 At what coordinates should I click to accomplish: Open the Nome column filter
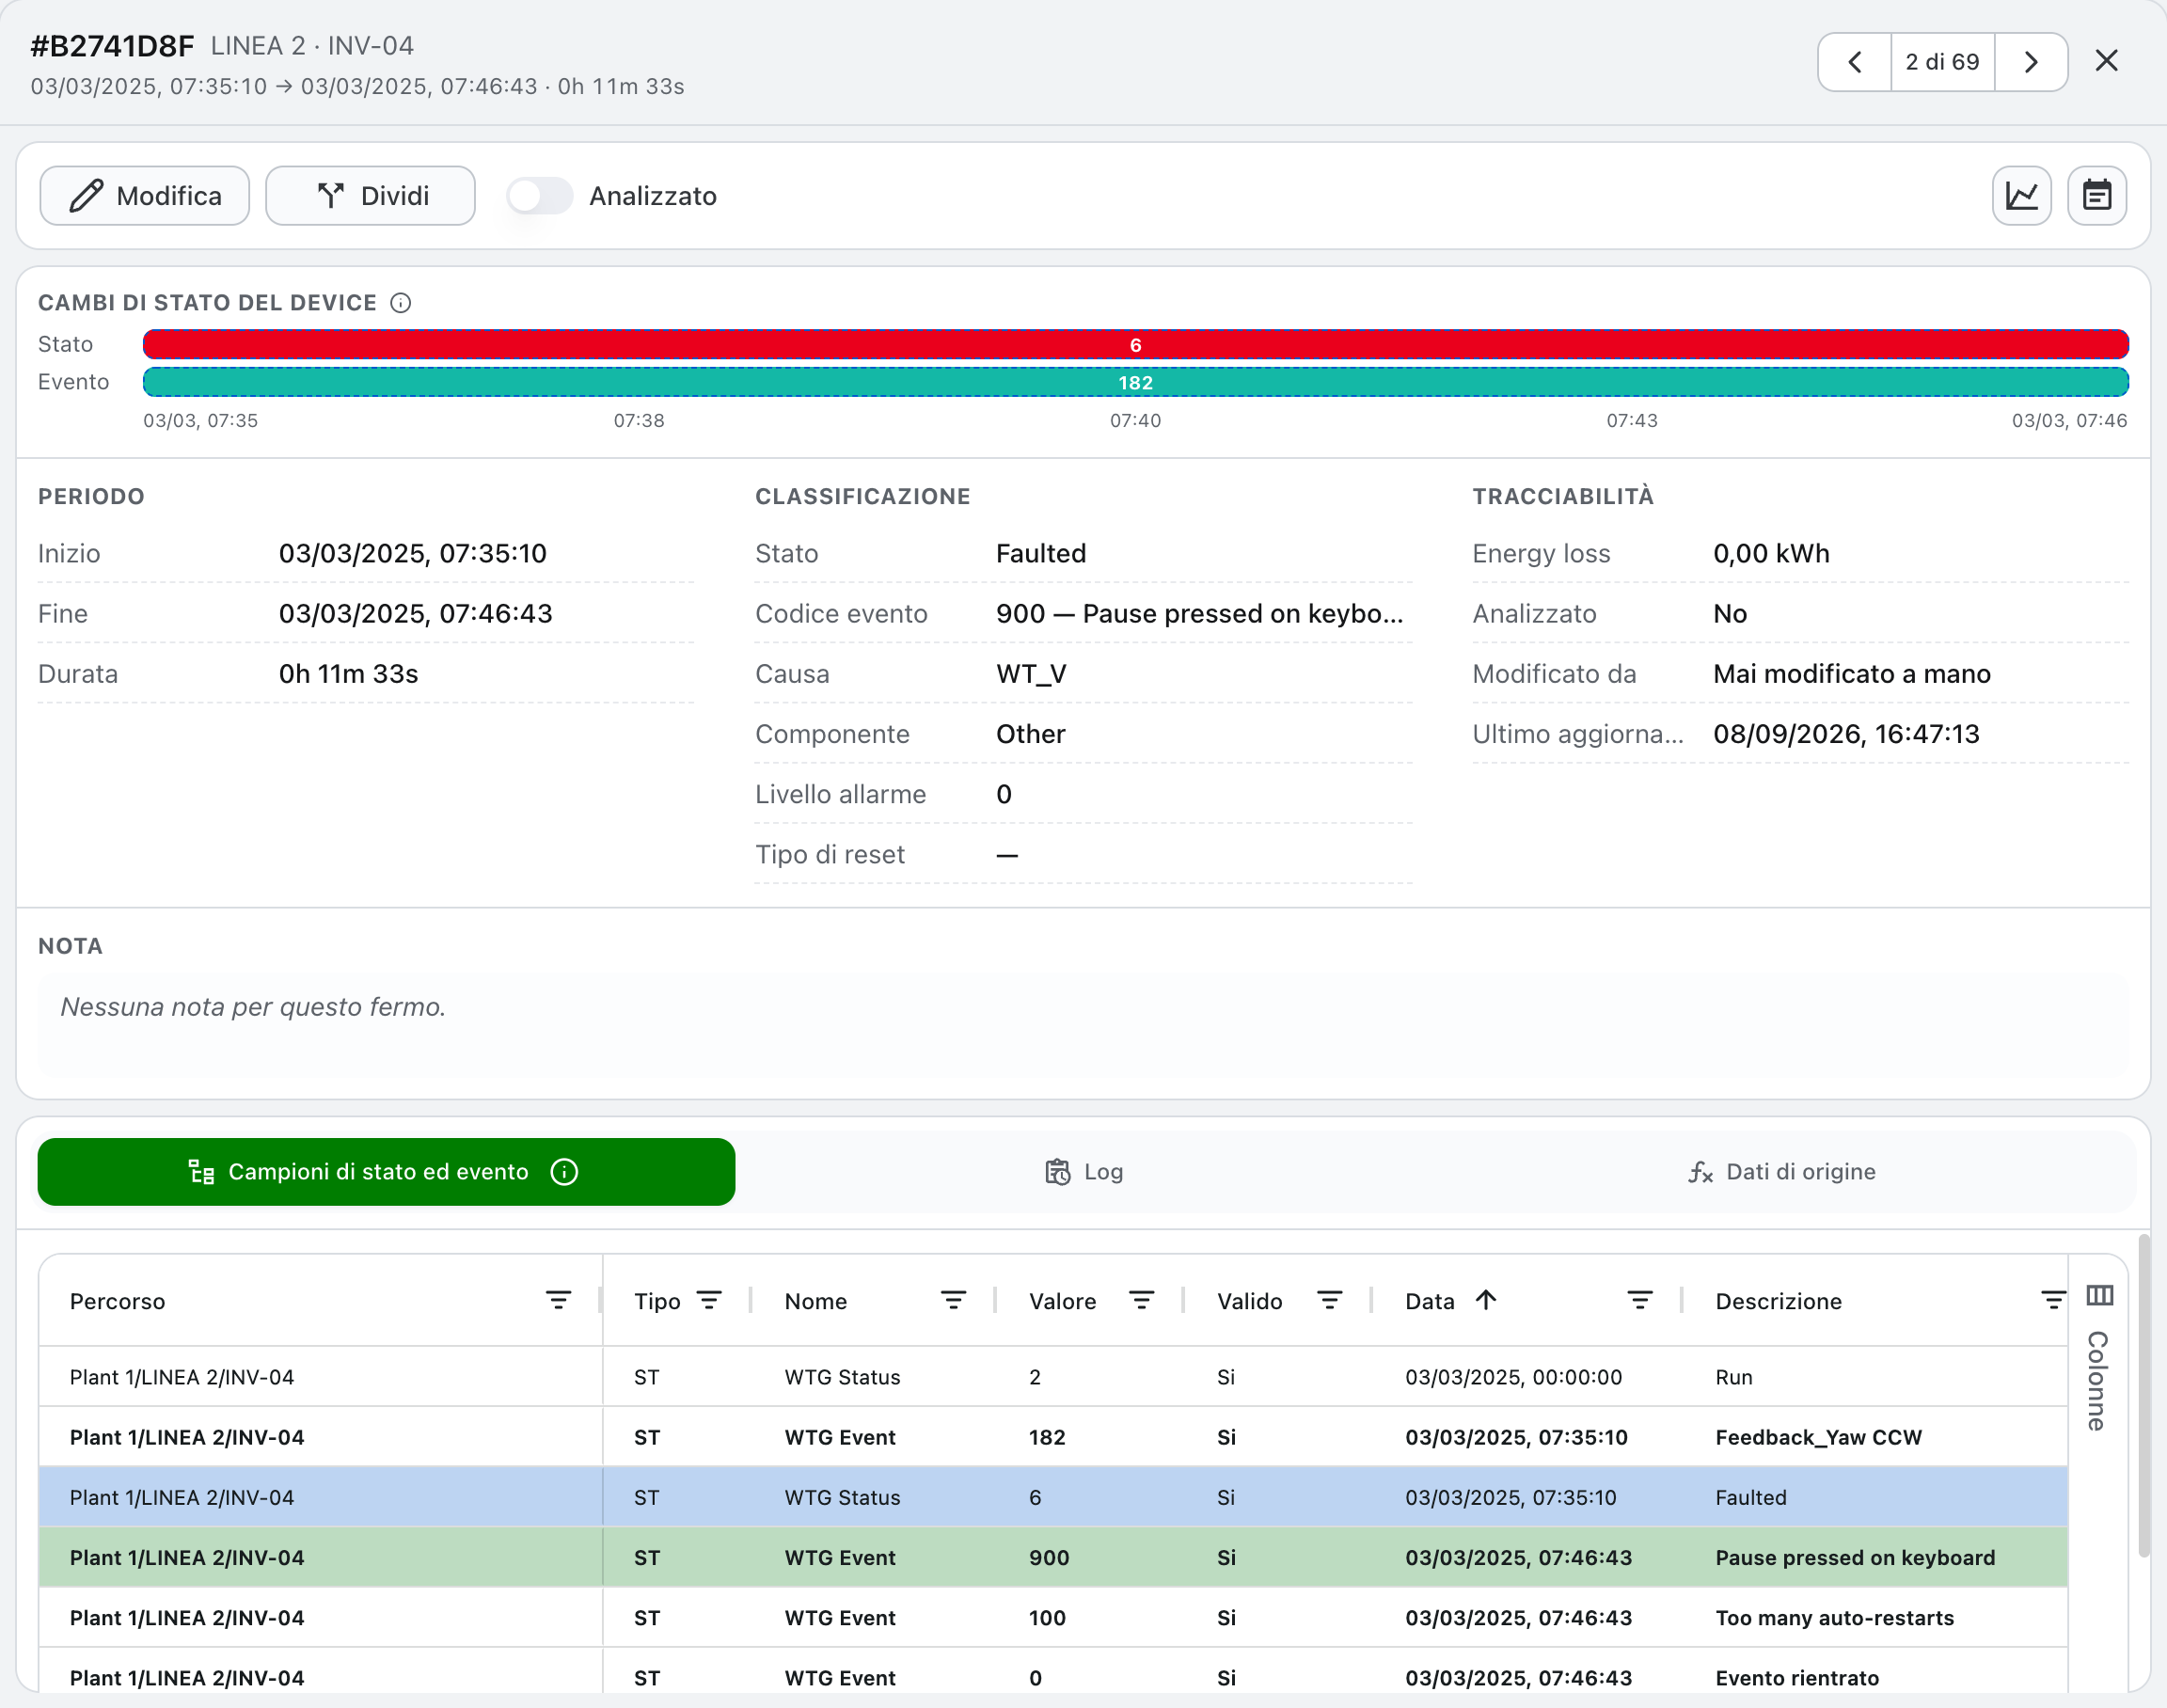click(x=953, y=1300)
